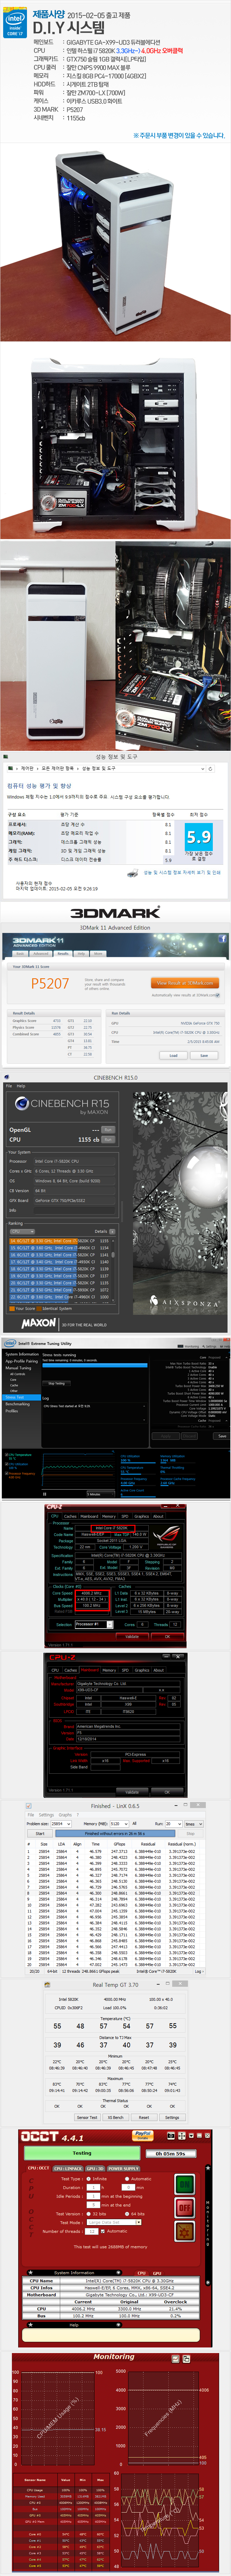Image resolution: width=231 pixels, height=2576 pixels.
Task: Click the Help button in OCCT
Action: [73, 2325]
